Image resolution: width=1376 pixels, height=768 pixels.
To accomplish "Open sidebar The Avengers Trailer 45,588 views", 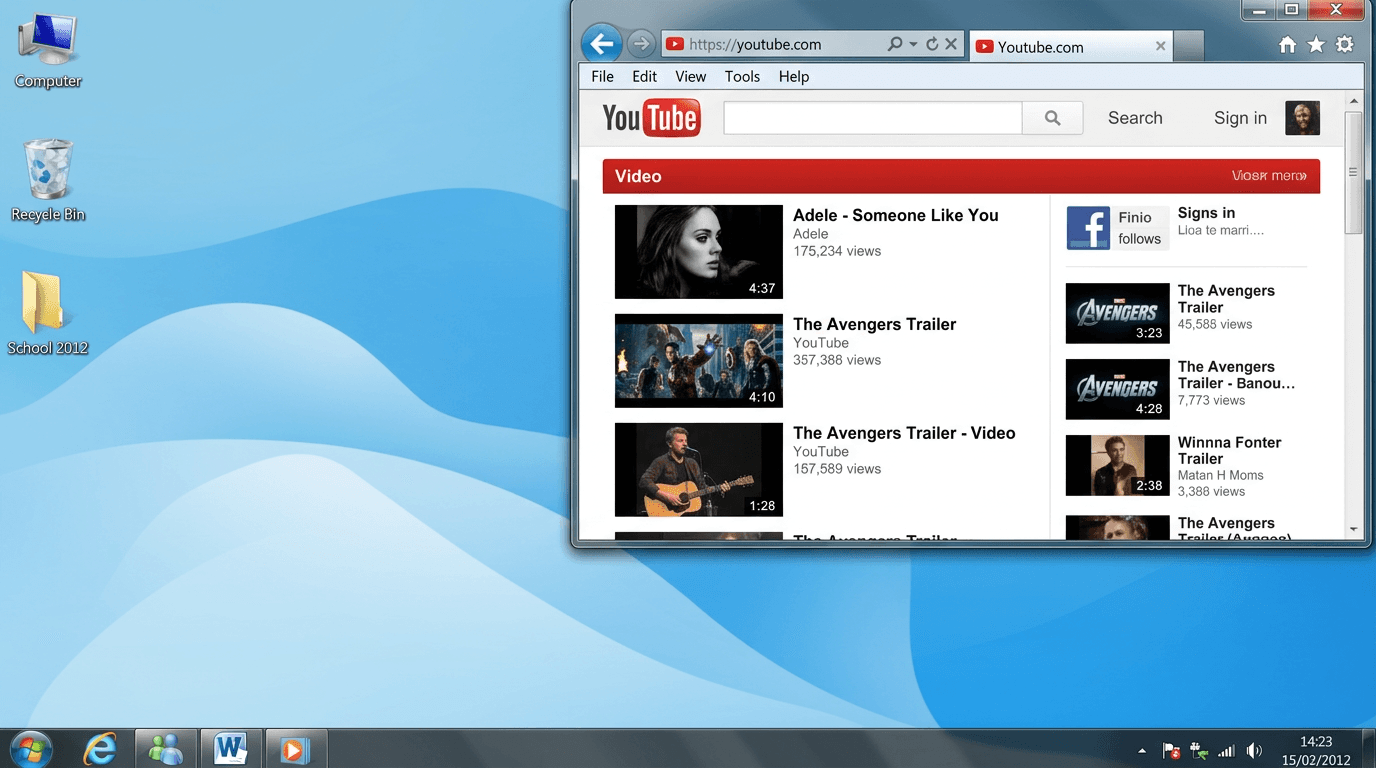I will pyautogui.click(x=1226, y=299).
